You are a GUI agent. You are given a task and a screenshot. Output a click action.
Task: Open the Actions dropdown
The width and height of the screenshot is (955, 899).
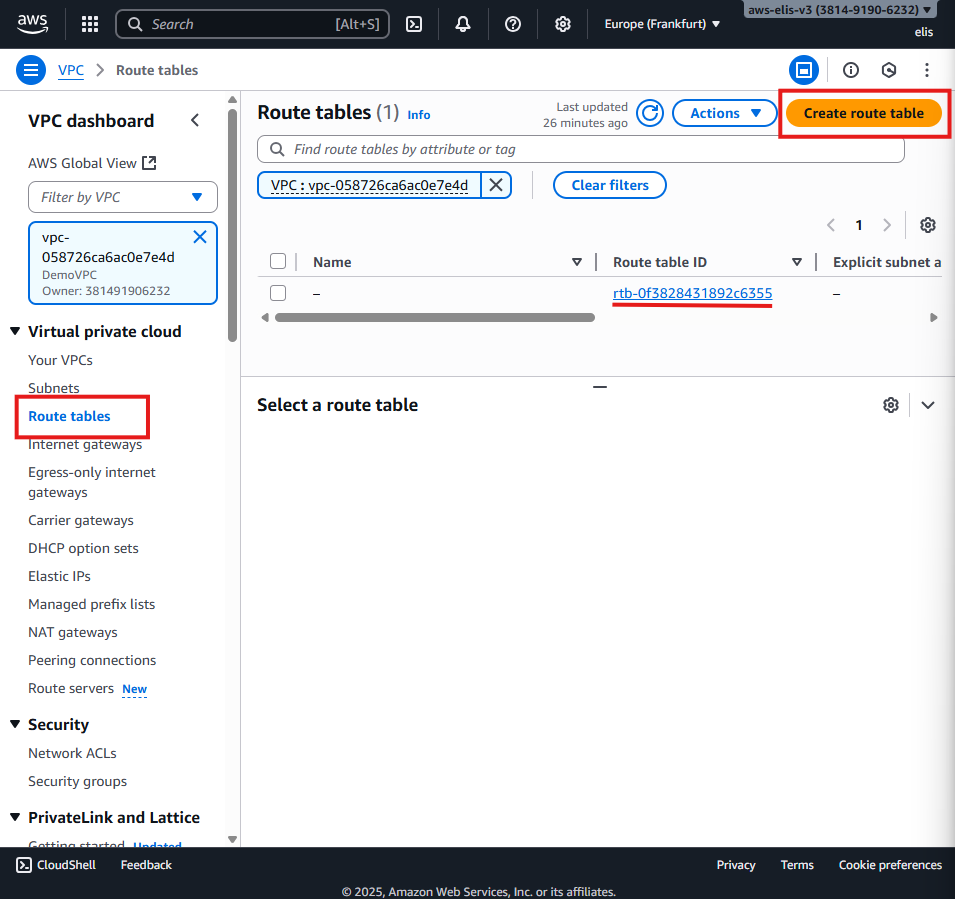(x=724, y=113)
